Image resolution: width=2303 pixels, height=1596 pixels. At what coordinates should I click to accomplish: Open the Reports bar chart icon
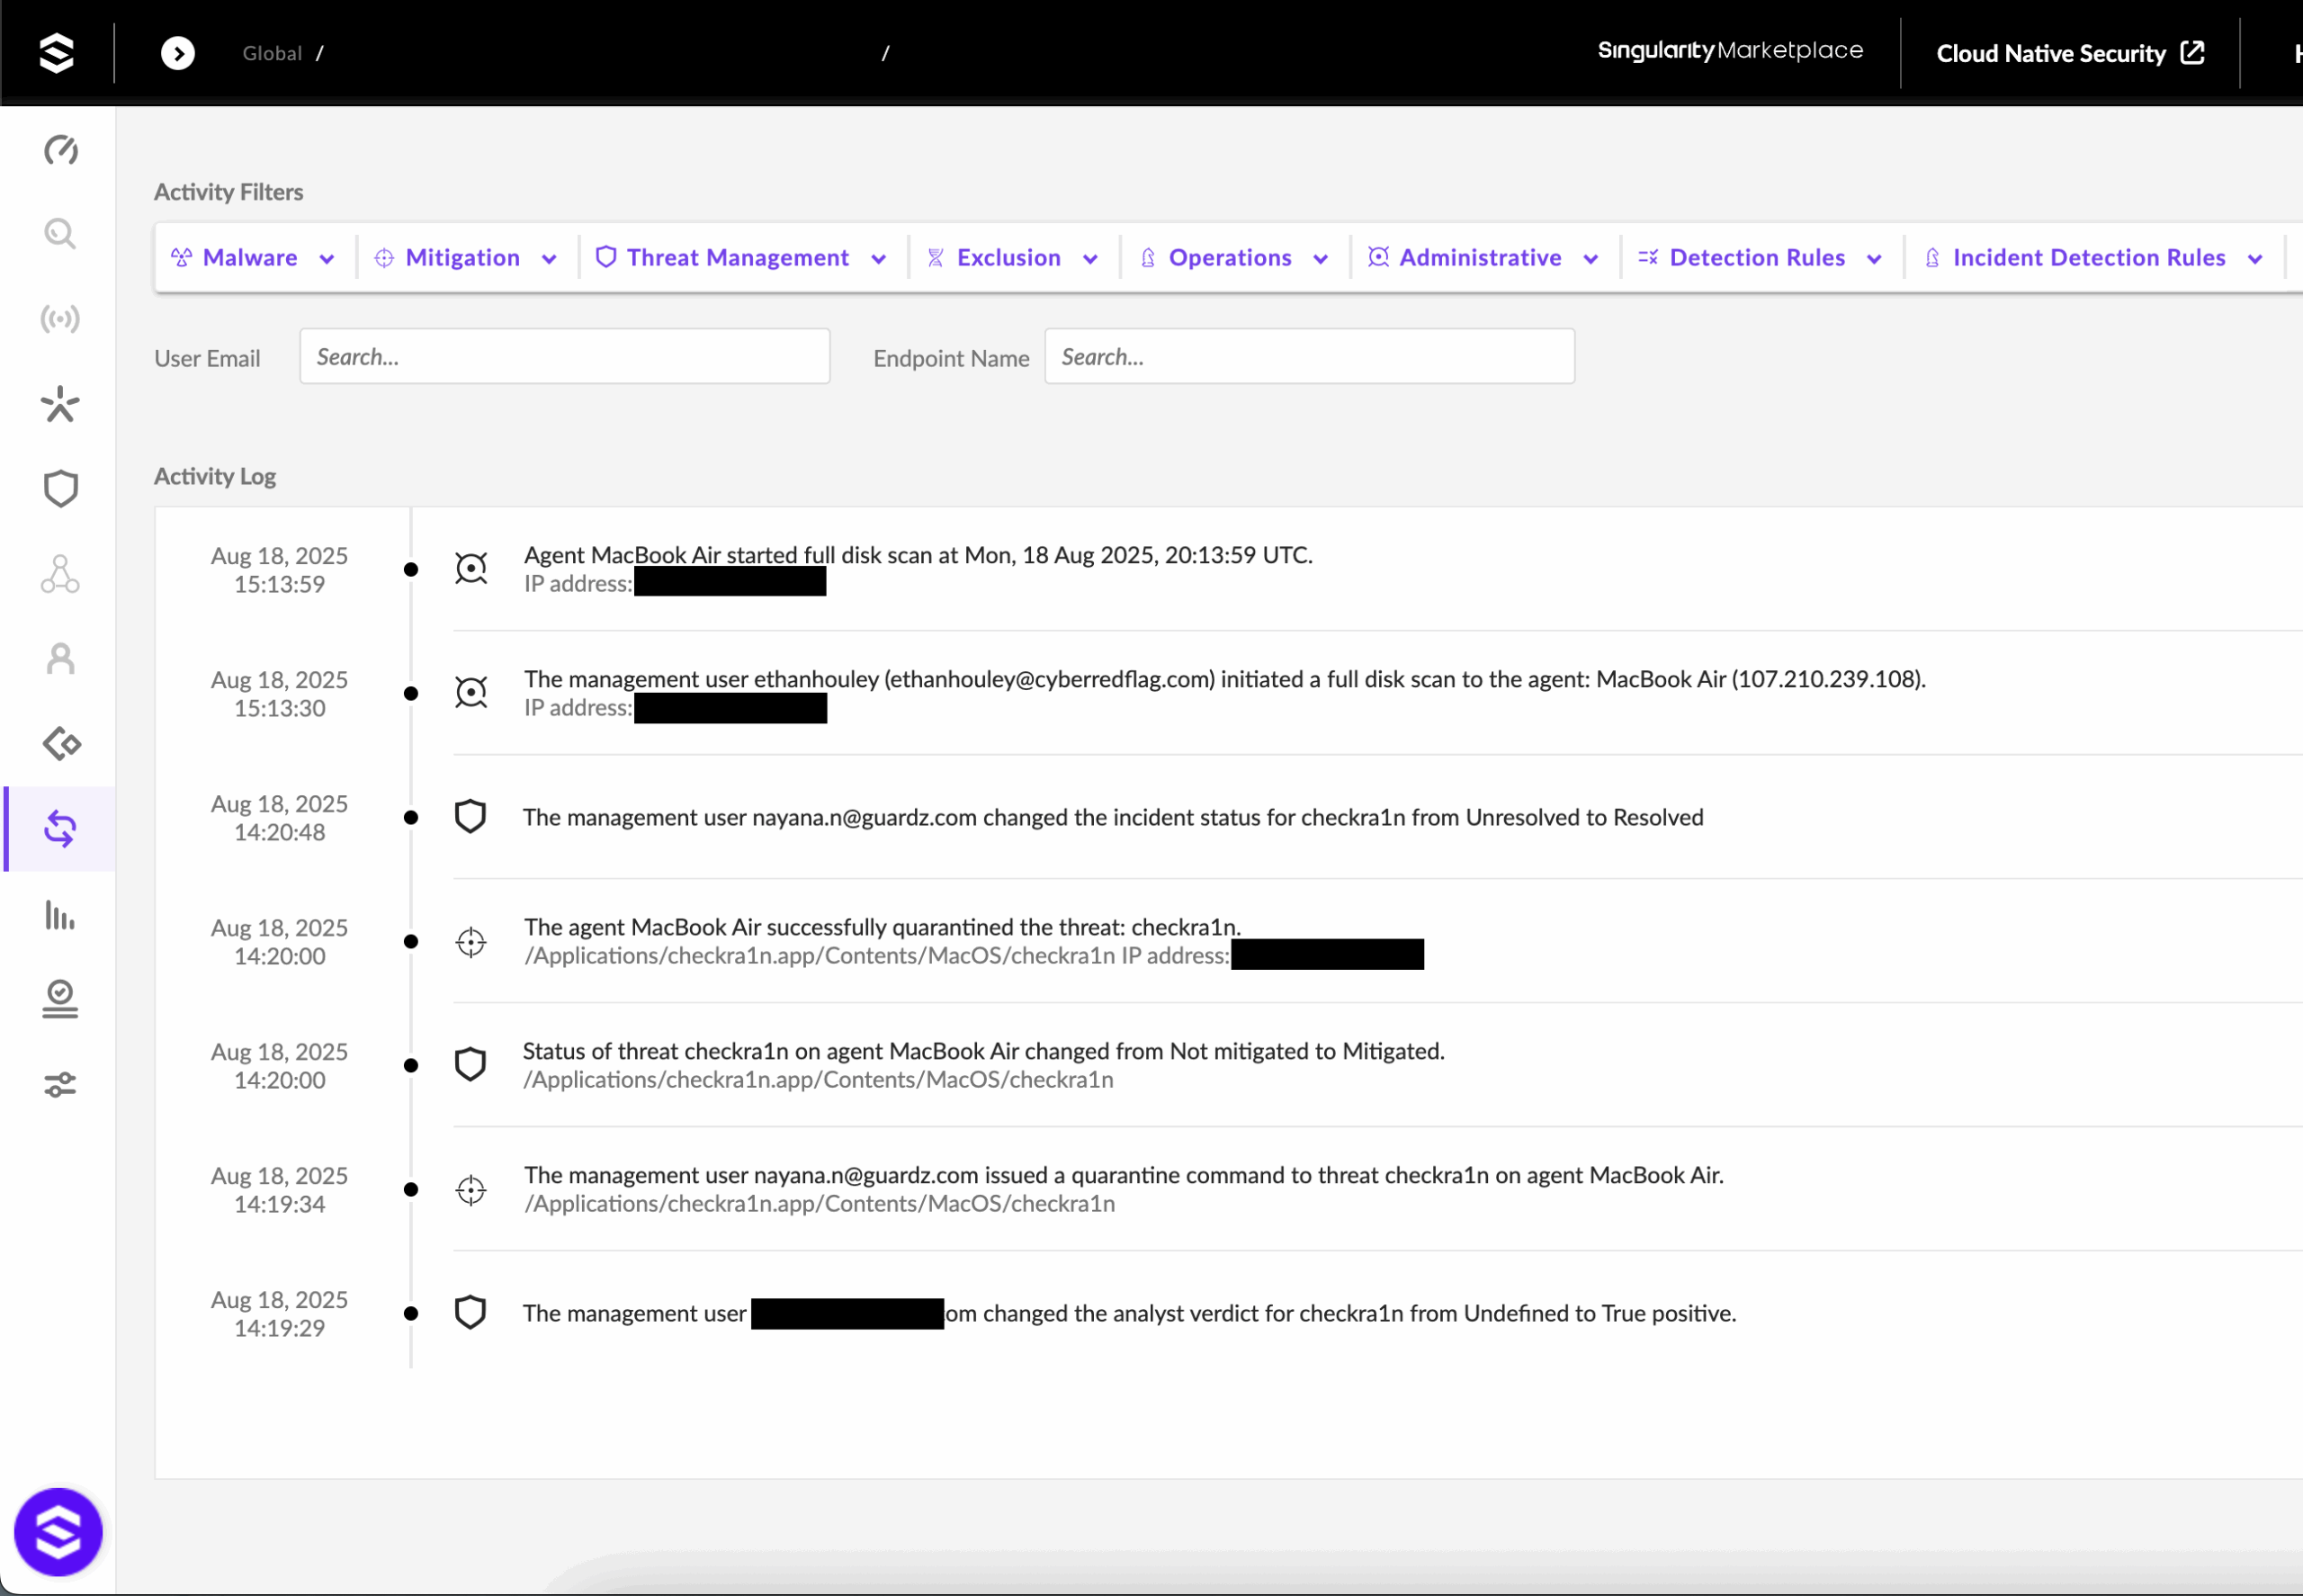[x=60, y=914]
